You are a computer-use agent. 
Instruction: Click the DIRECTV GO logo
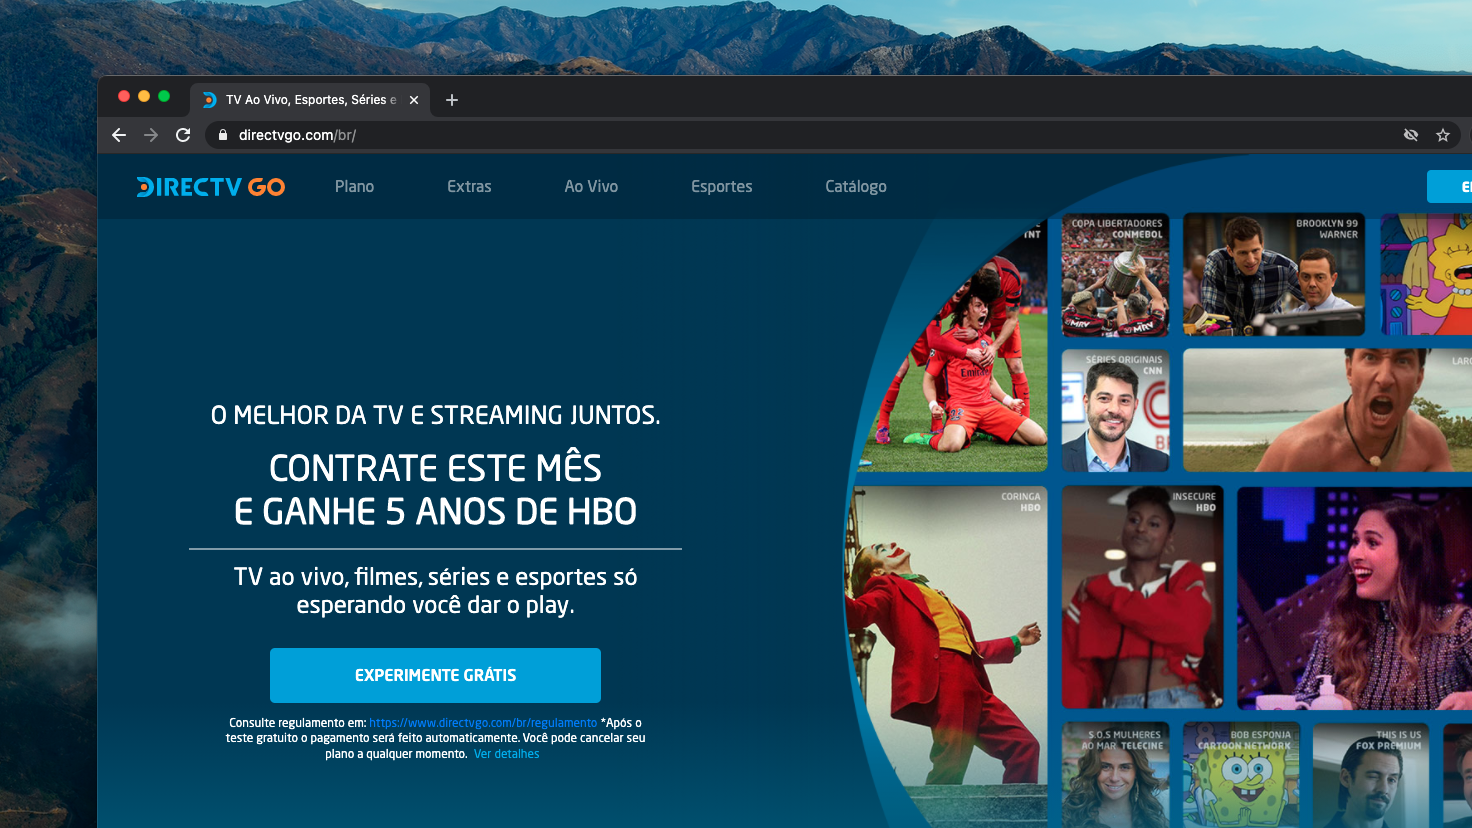211,187
